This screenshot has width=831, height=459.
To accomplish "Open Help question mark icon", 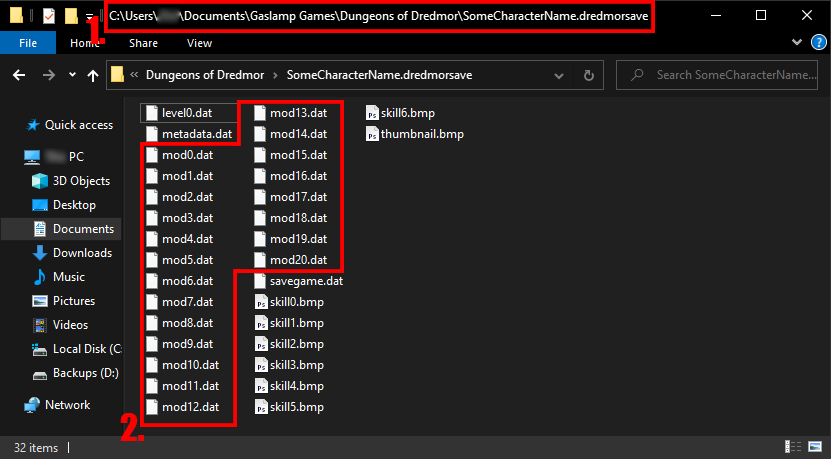I will (818, 42).
